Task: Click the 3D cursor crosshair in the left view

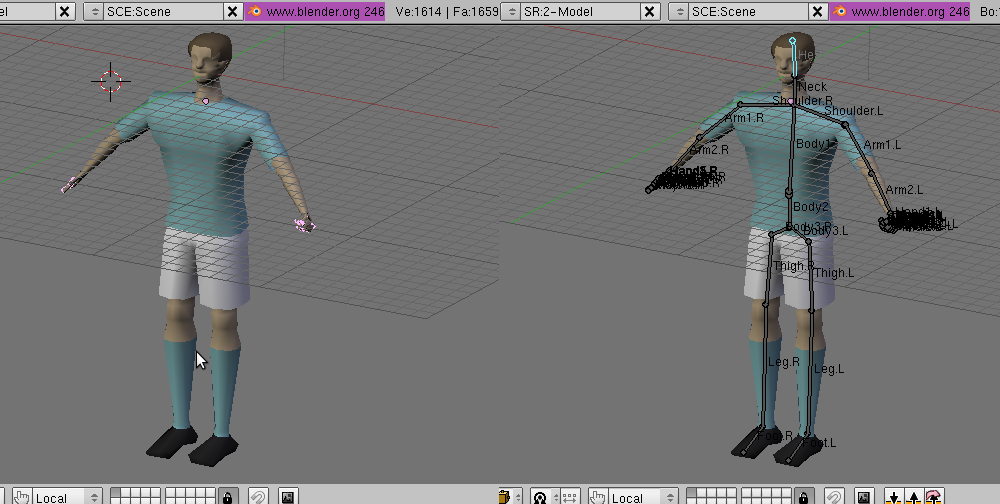Action: point(111,81)
